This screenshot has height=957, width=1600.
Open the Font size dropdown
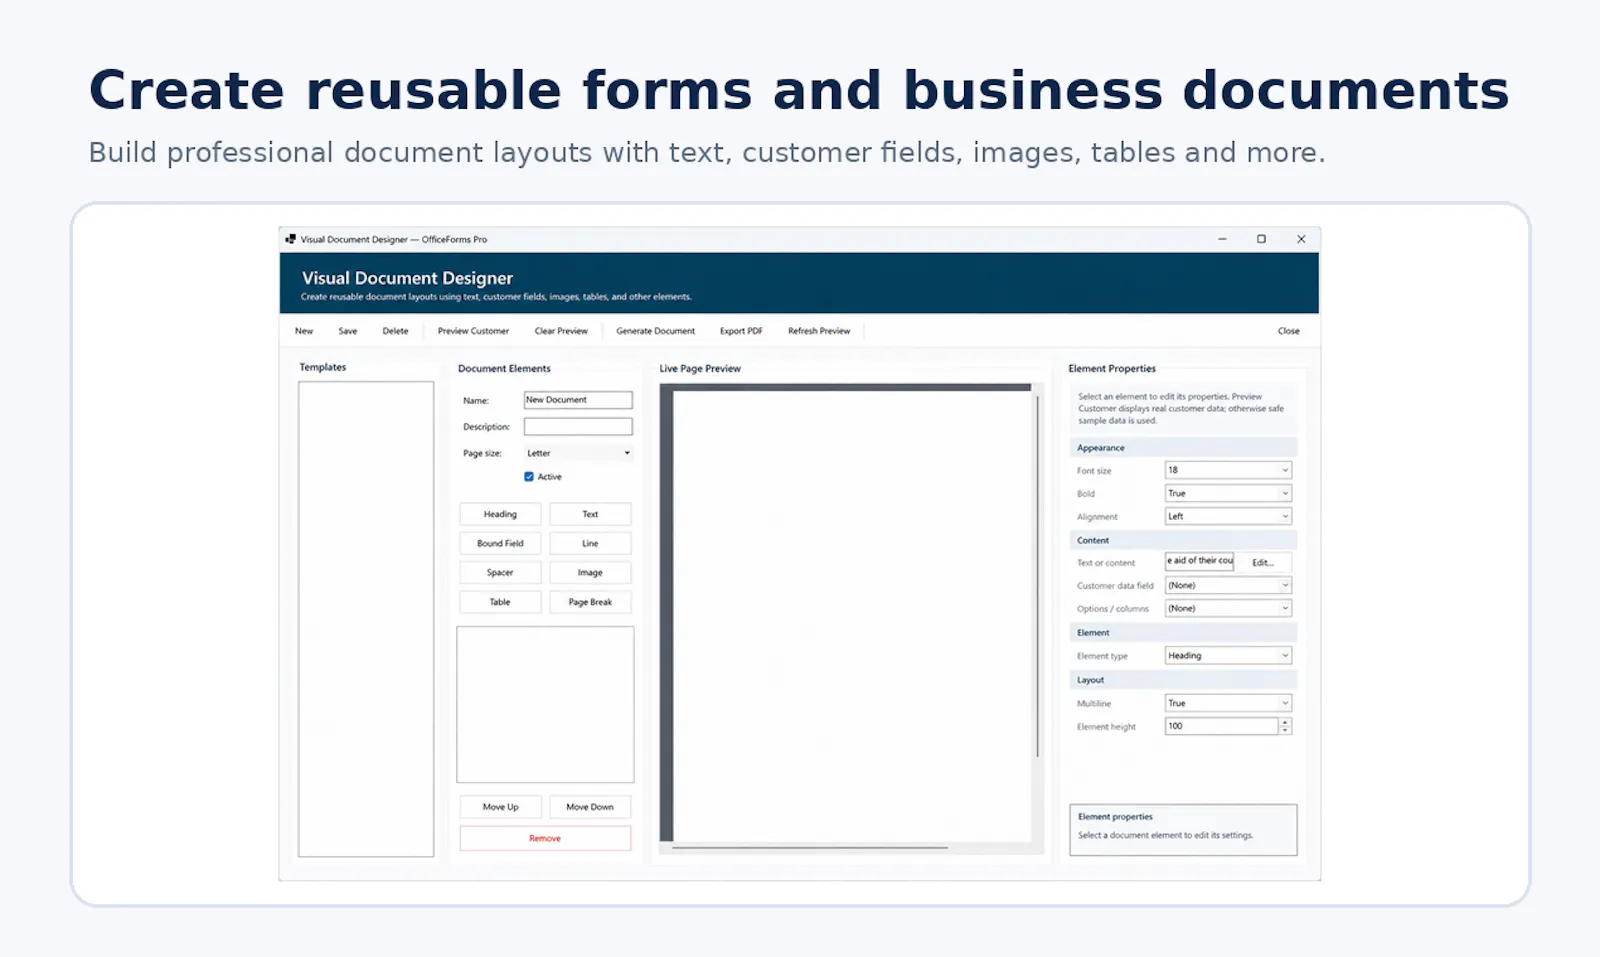(x=1228, y=470)
